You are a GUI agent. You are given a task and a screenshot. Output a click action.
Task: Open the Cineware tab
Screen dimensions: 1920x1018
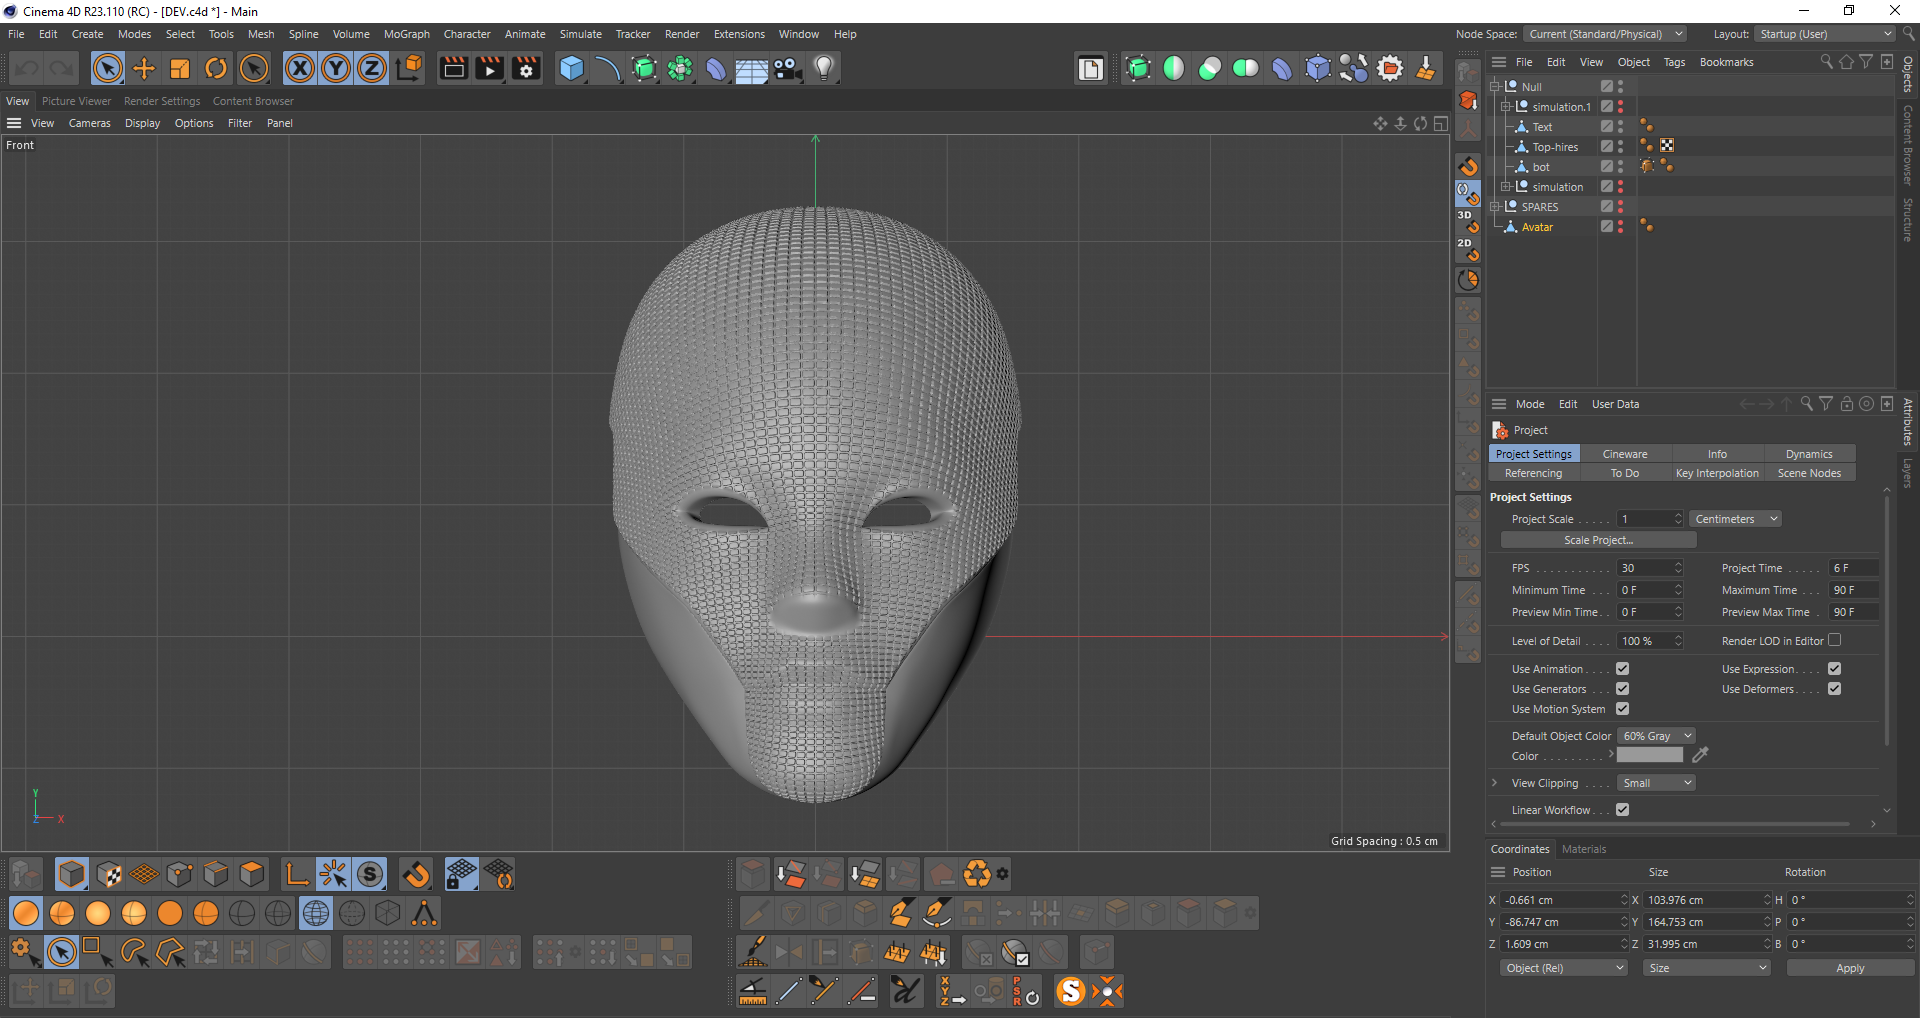tap(1625, 454)
